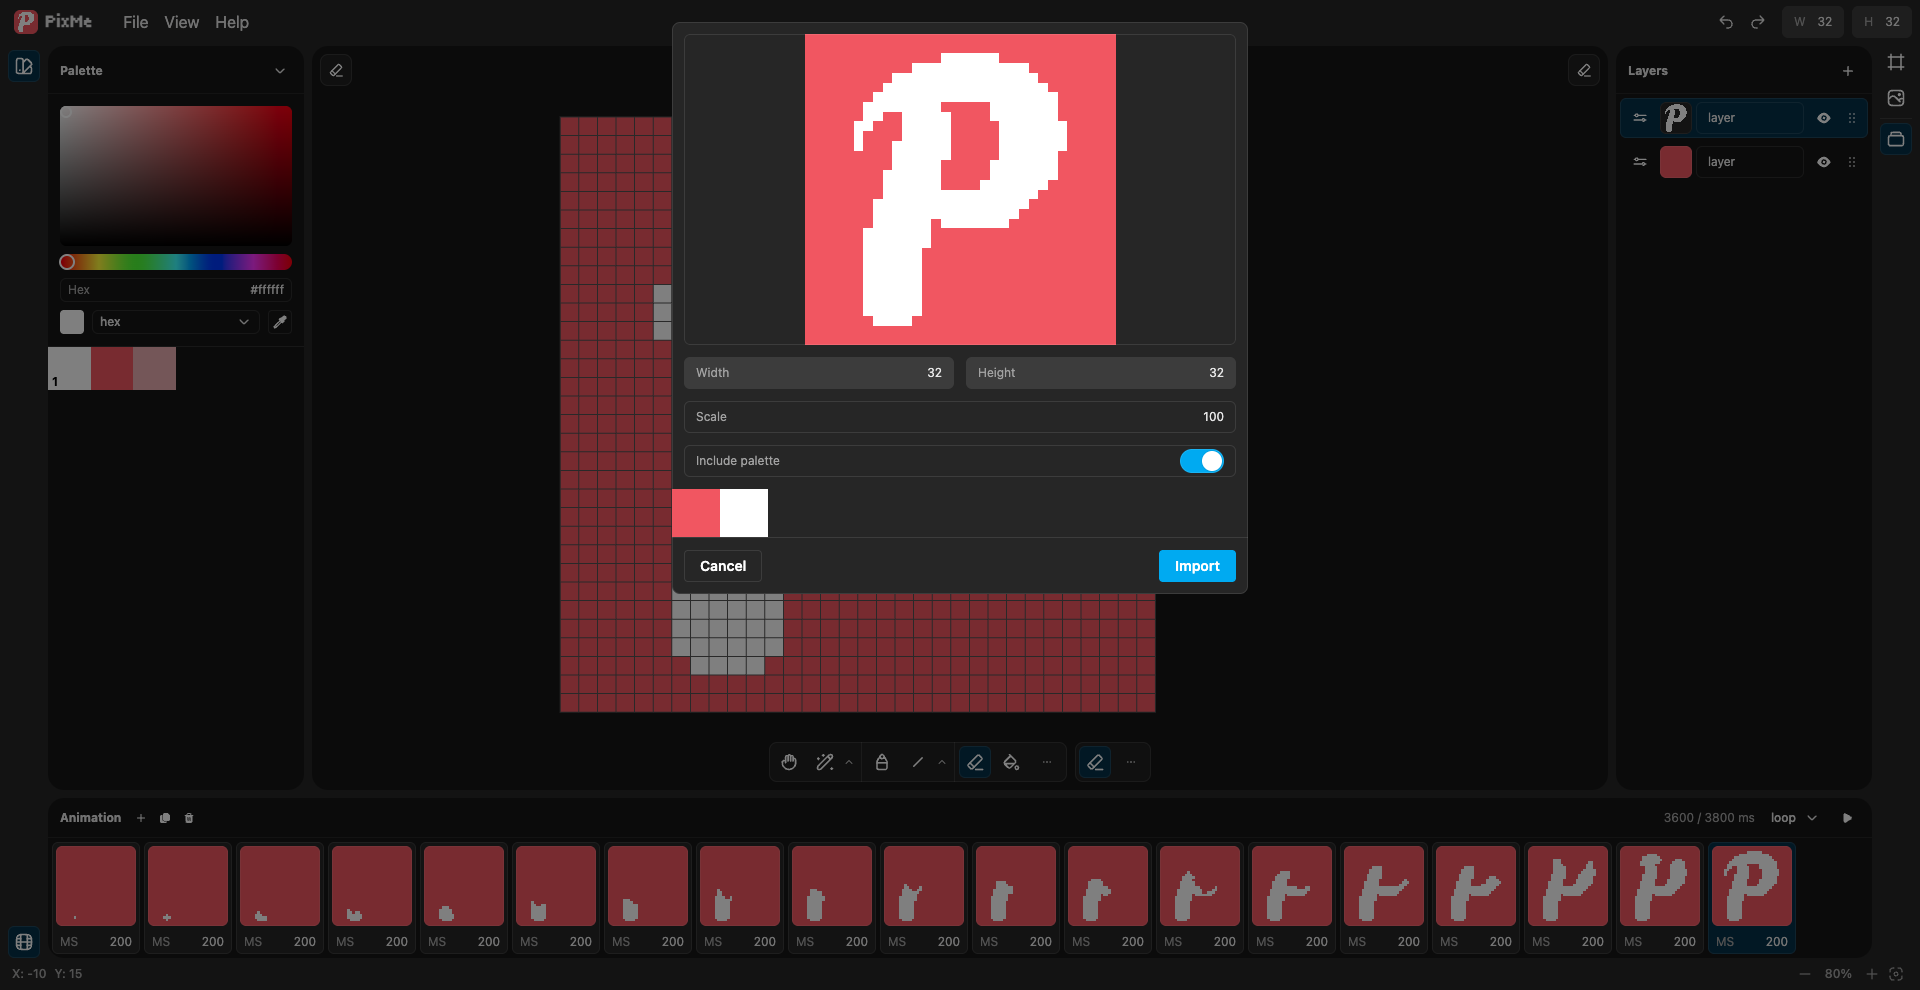Viewport: 1920px width, 990px height.
Task: Click the image import icon in right sidebar
Action: (x=1896, y=98)
